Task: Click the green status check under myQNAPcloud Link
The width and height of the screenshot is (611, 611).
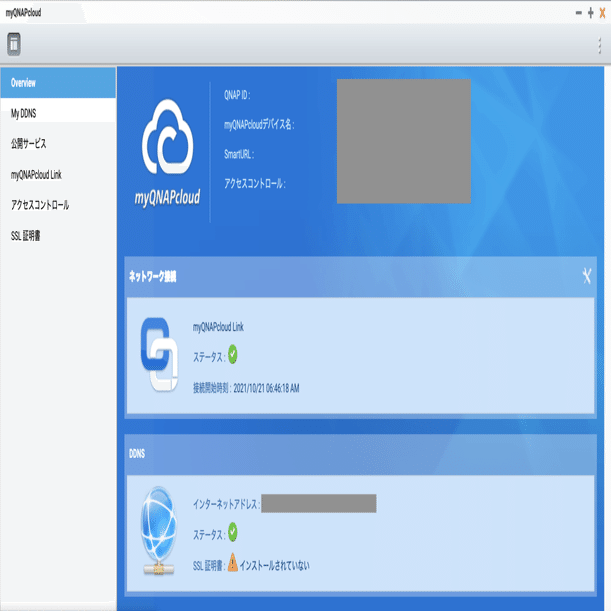Action: pos(233,354)
